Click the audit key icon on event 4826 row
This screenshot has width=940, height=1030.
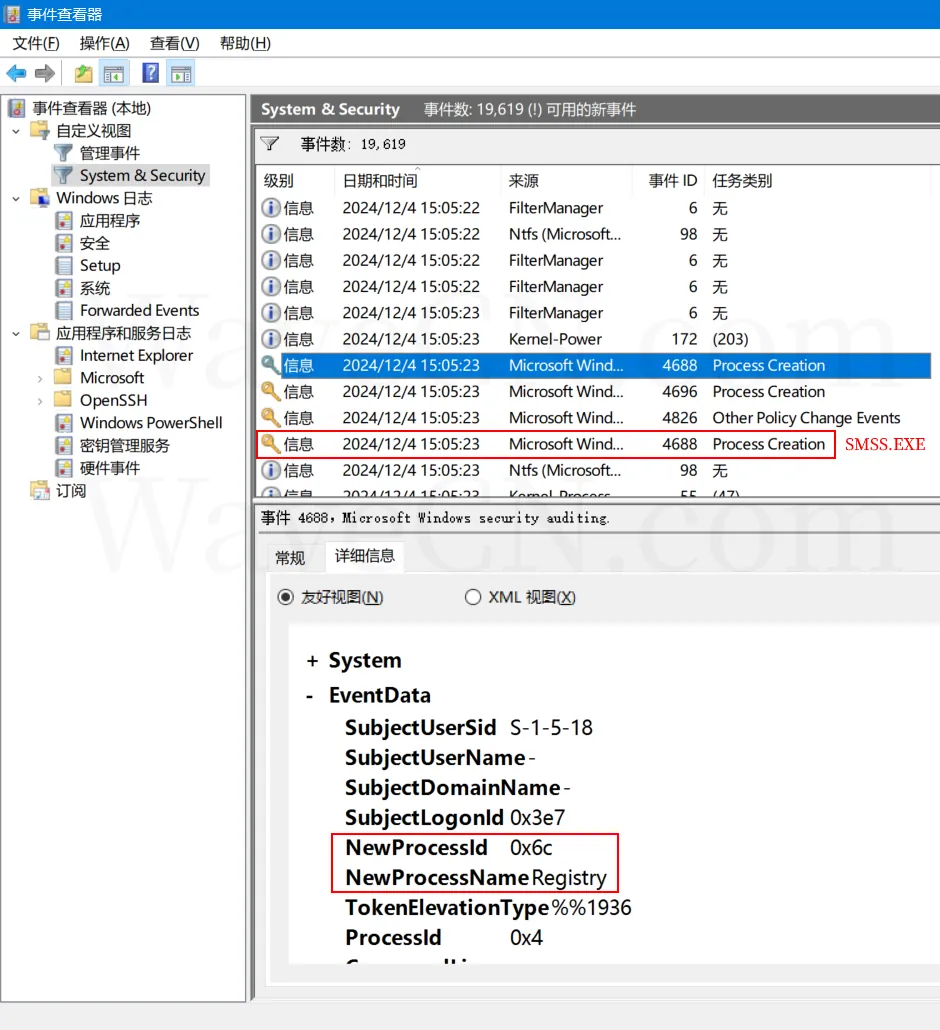coord(271,418)
